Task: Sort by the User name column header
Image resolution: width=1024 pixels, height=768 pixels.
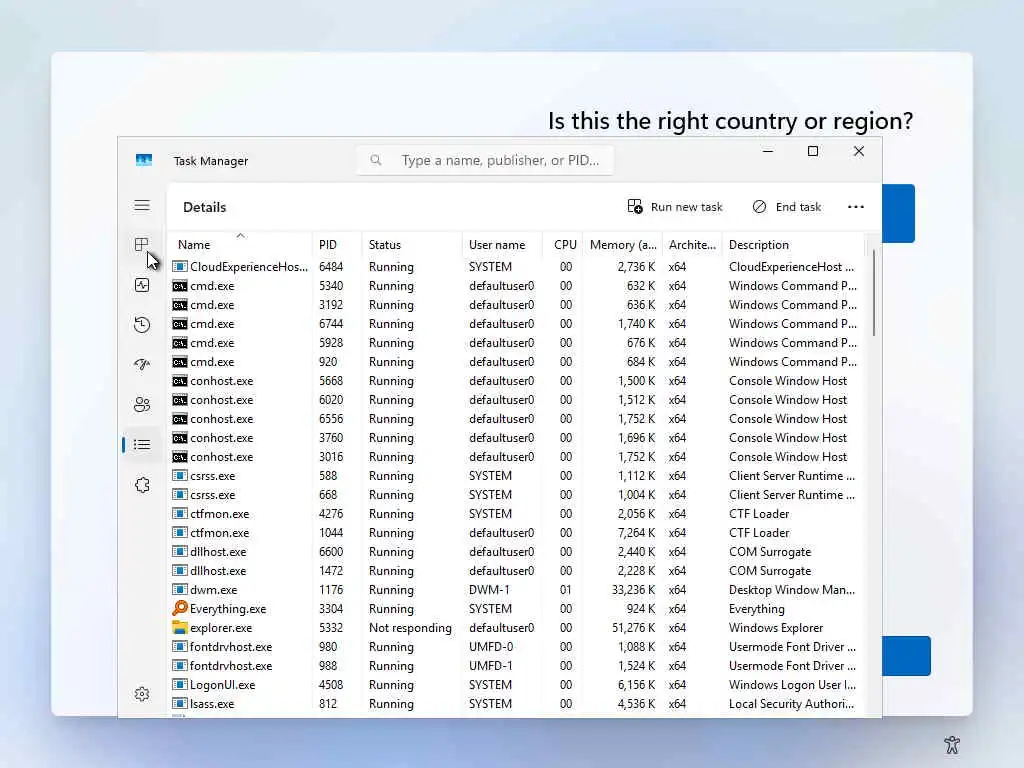Action: [502, 245]
